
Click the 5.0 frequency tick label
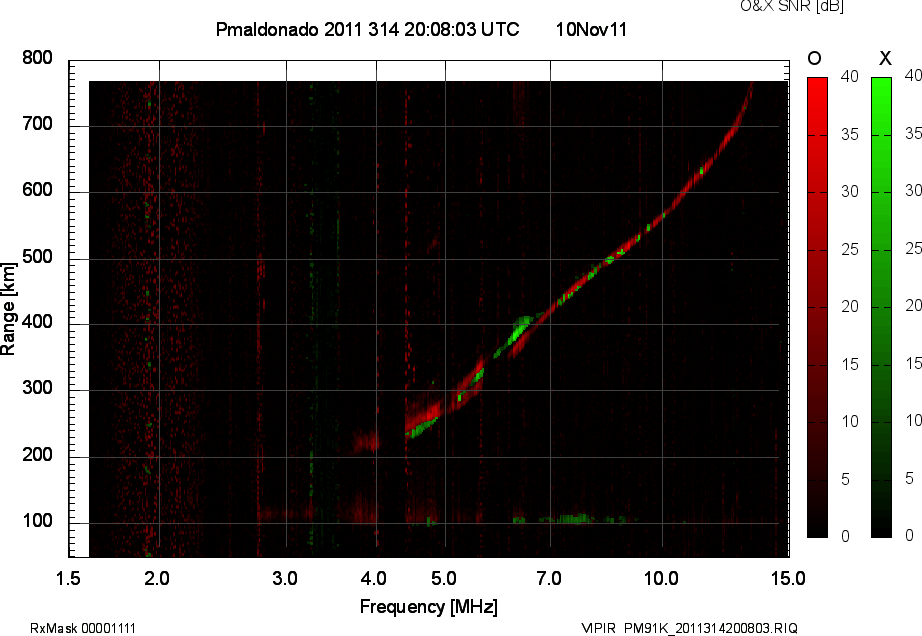pos(444,578)
